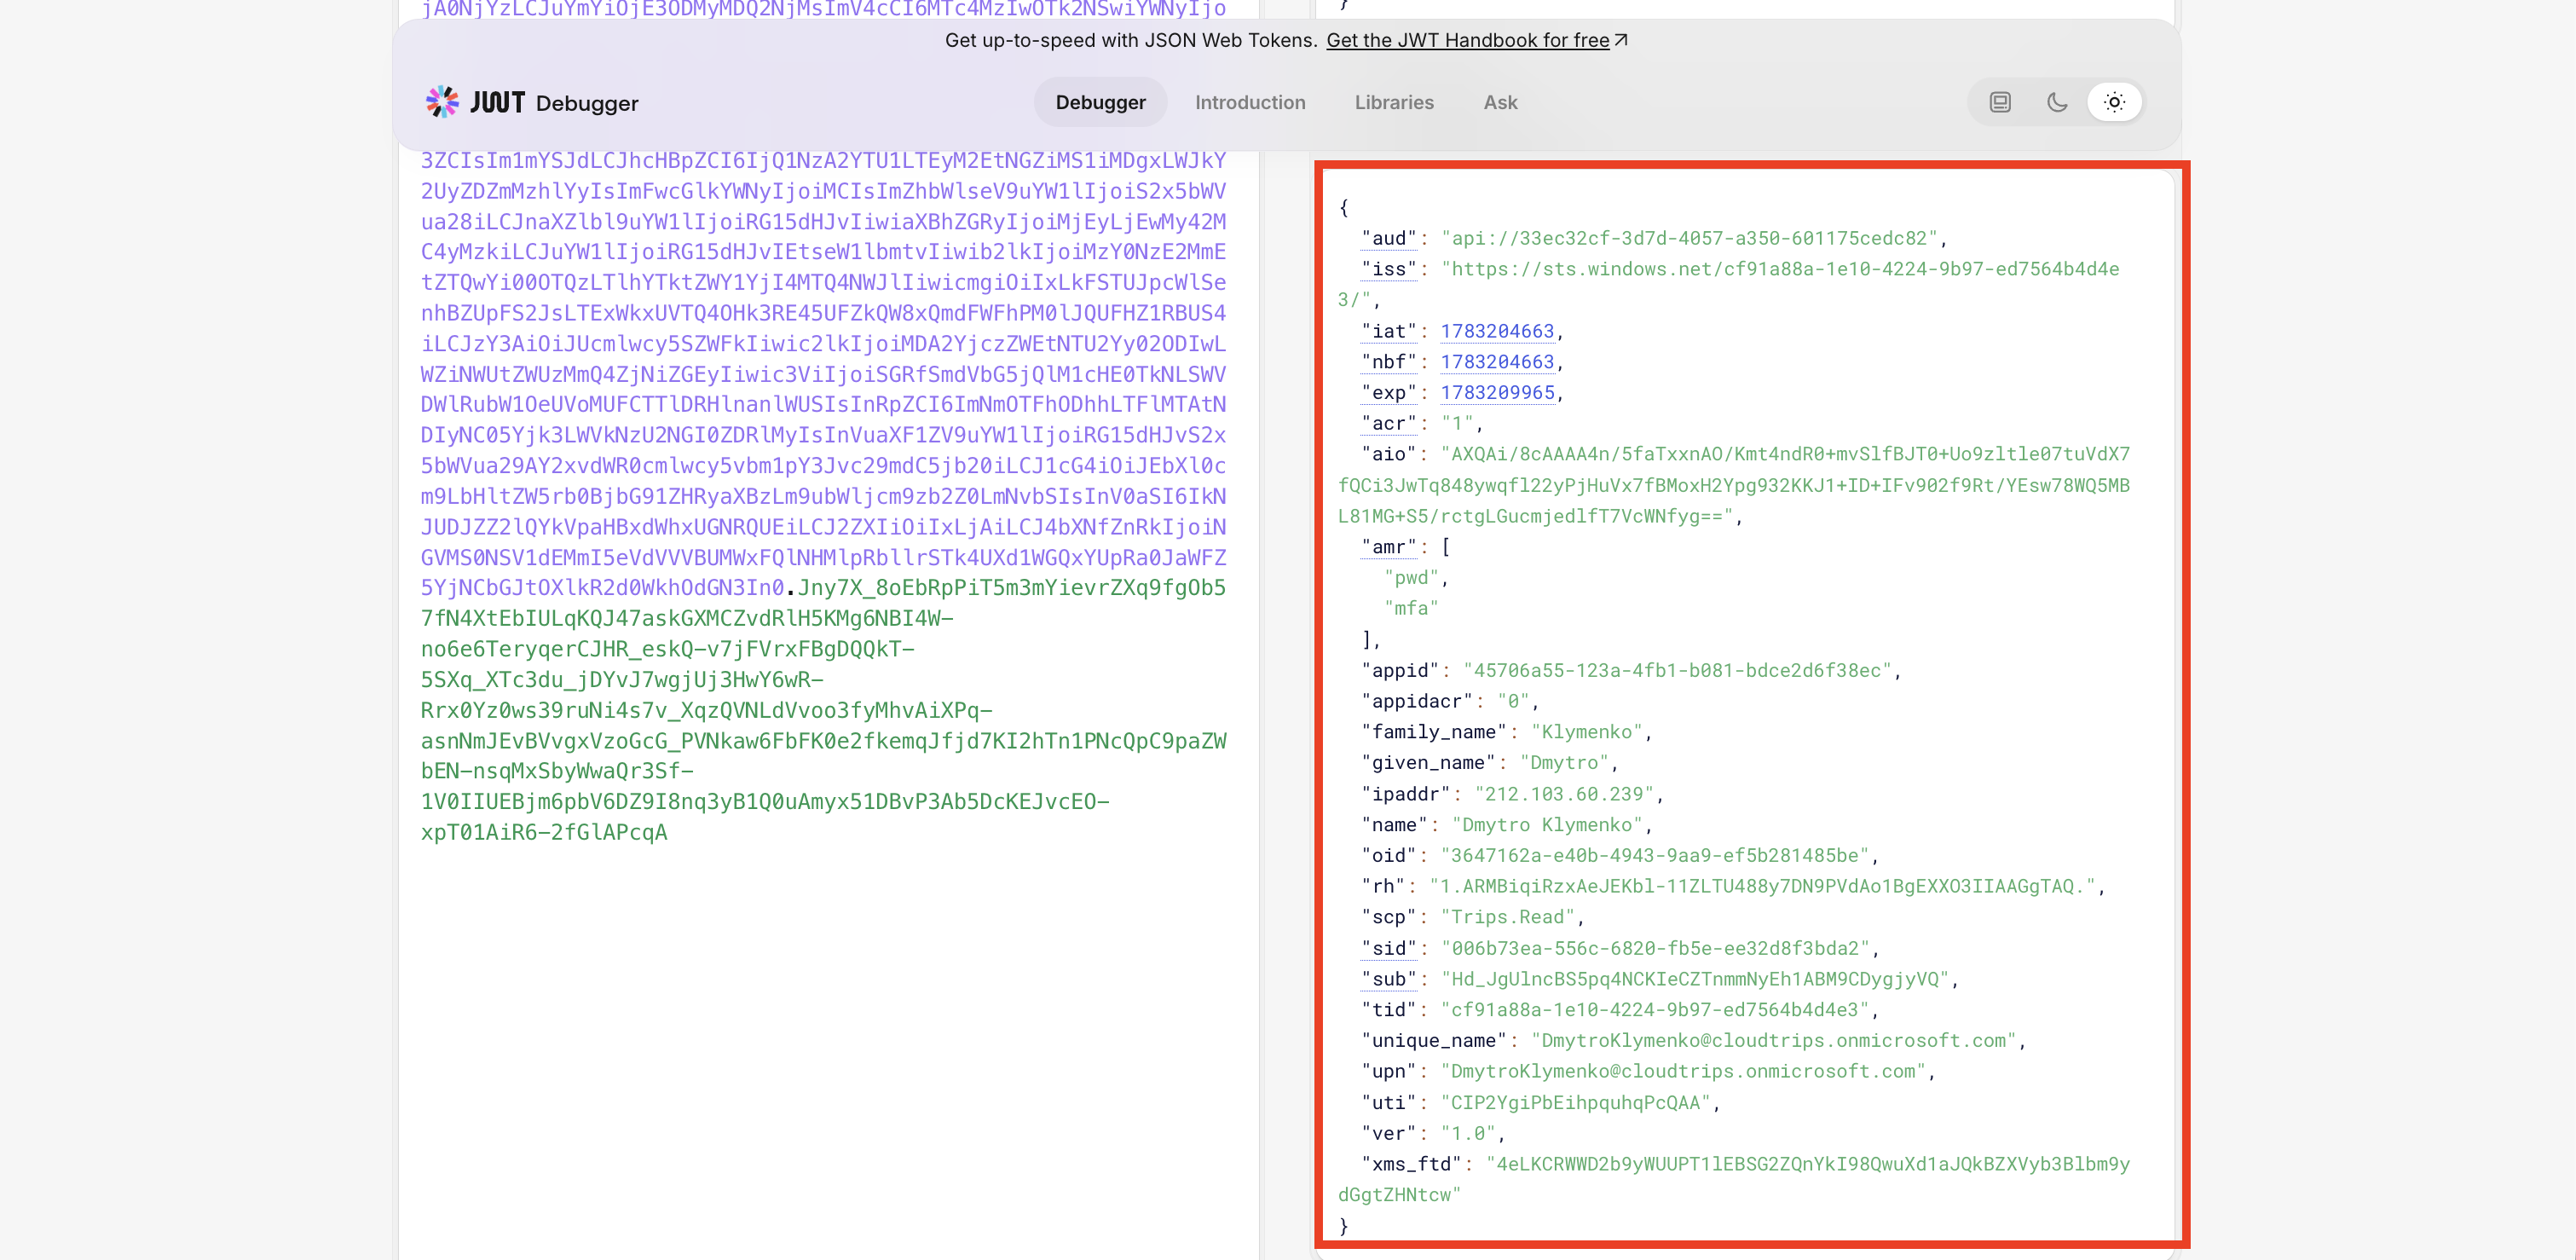Screen dimensions: 2576x1260
Task: Select the ipaddr value "212.103.60.239"
Action: pyautogui.click(x=1564, y=794)
